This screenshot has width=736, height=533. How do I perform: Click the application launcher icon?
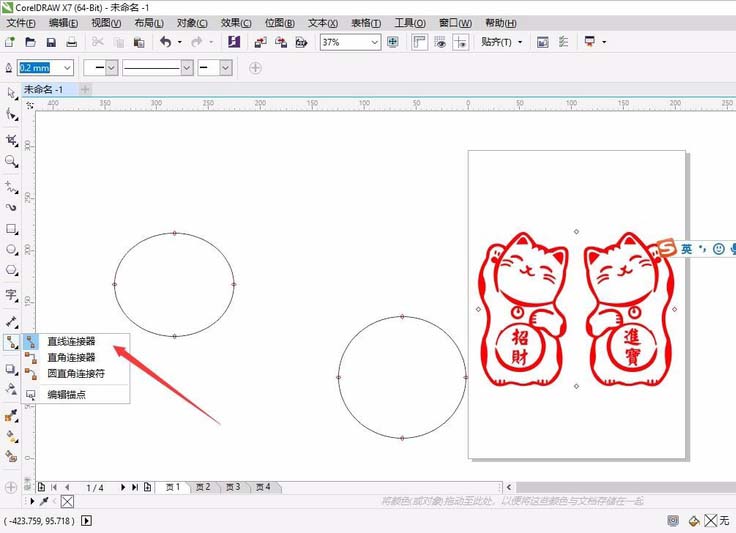coord(590,42)
